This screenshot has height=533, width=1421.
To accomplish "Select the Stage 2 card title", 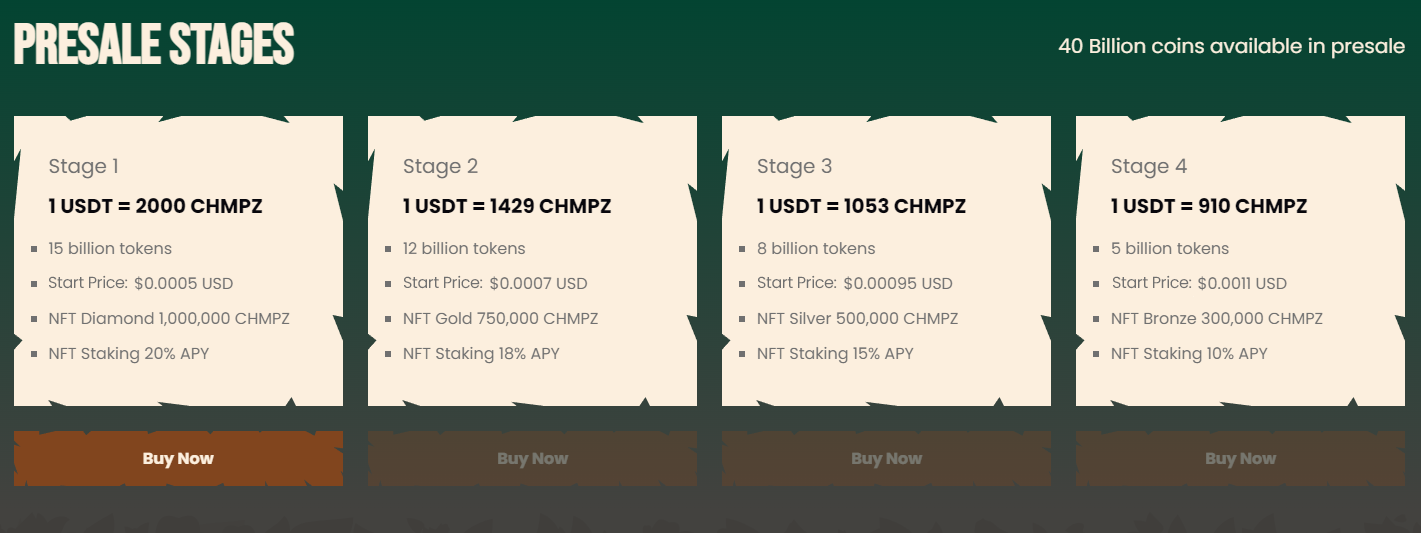I will (x=440, y=166).
